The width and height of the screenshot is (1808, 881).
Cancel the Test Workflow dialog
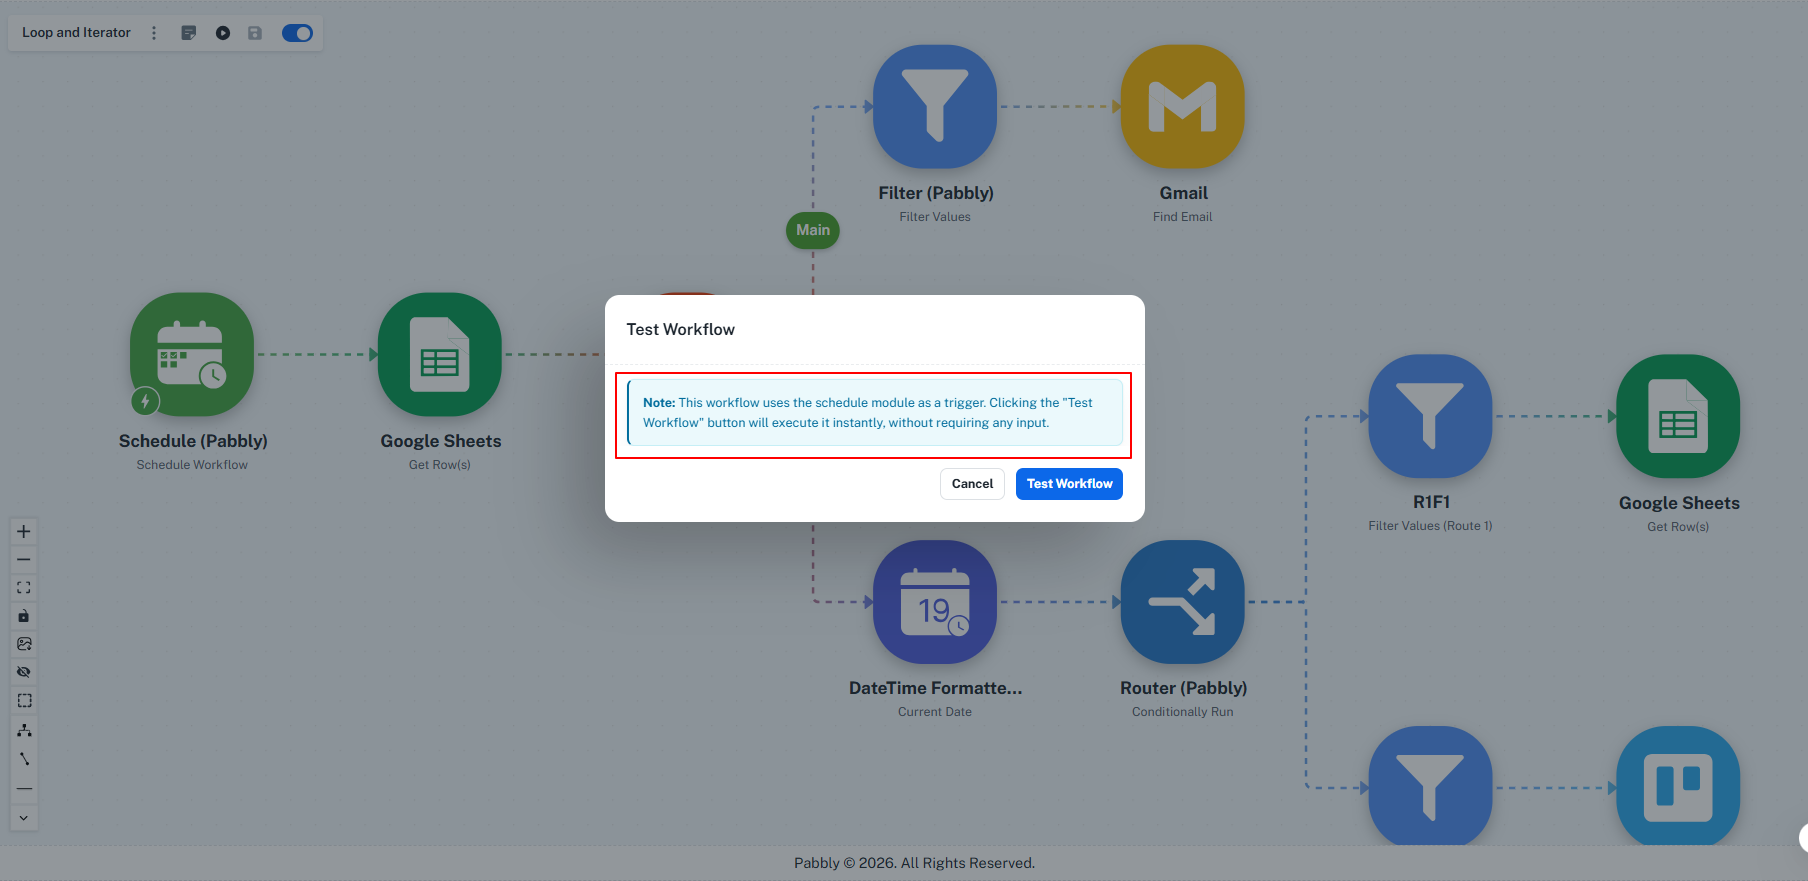[972, 484]
